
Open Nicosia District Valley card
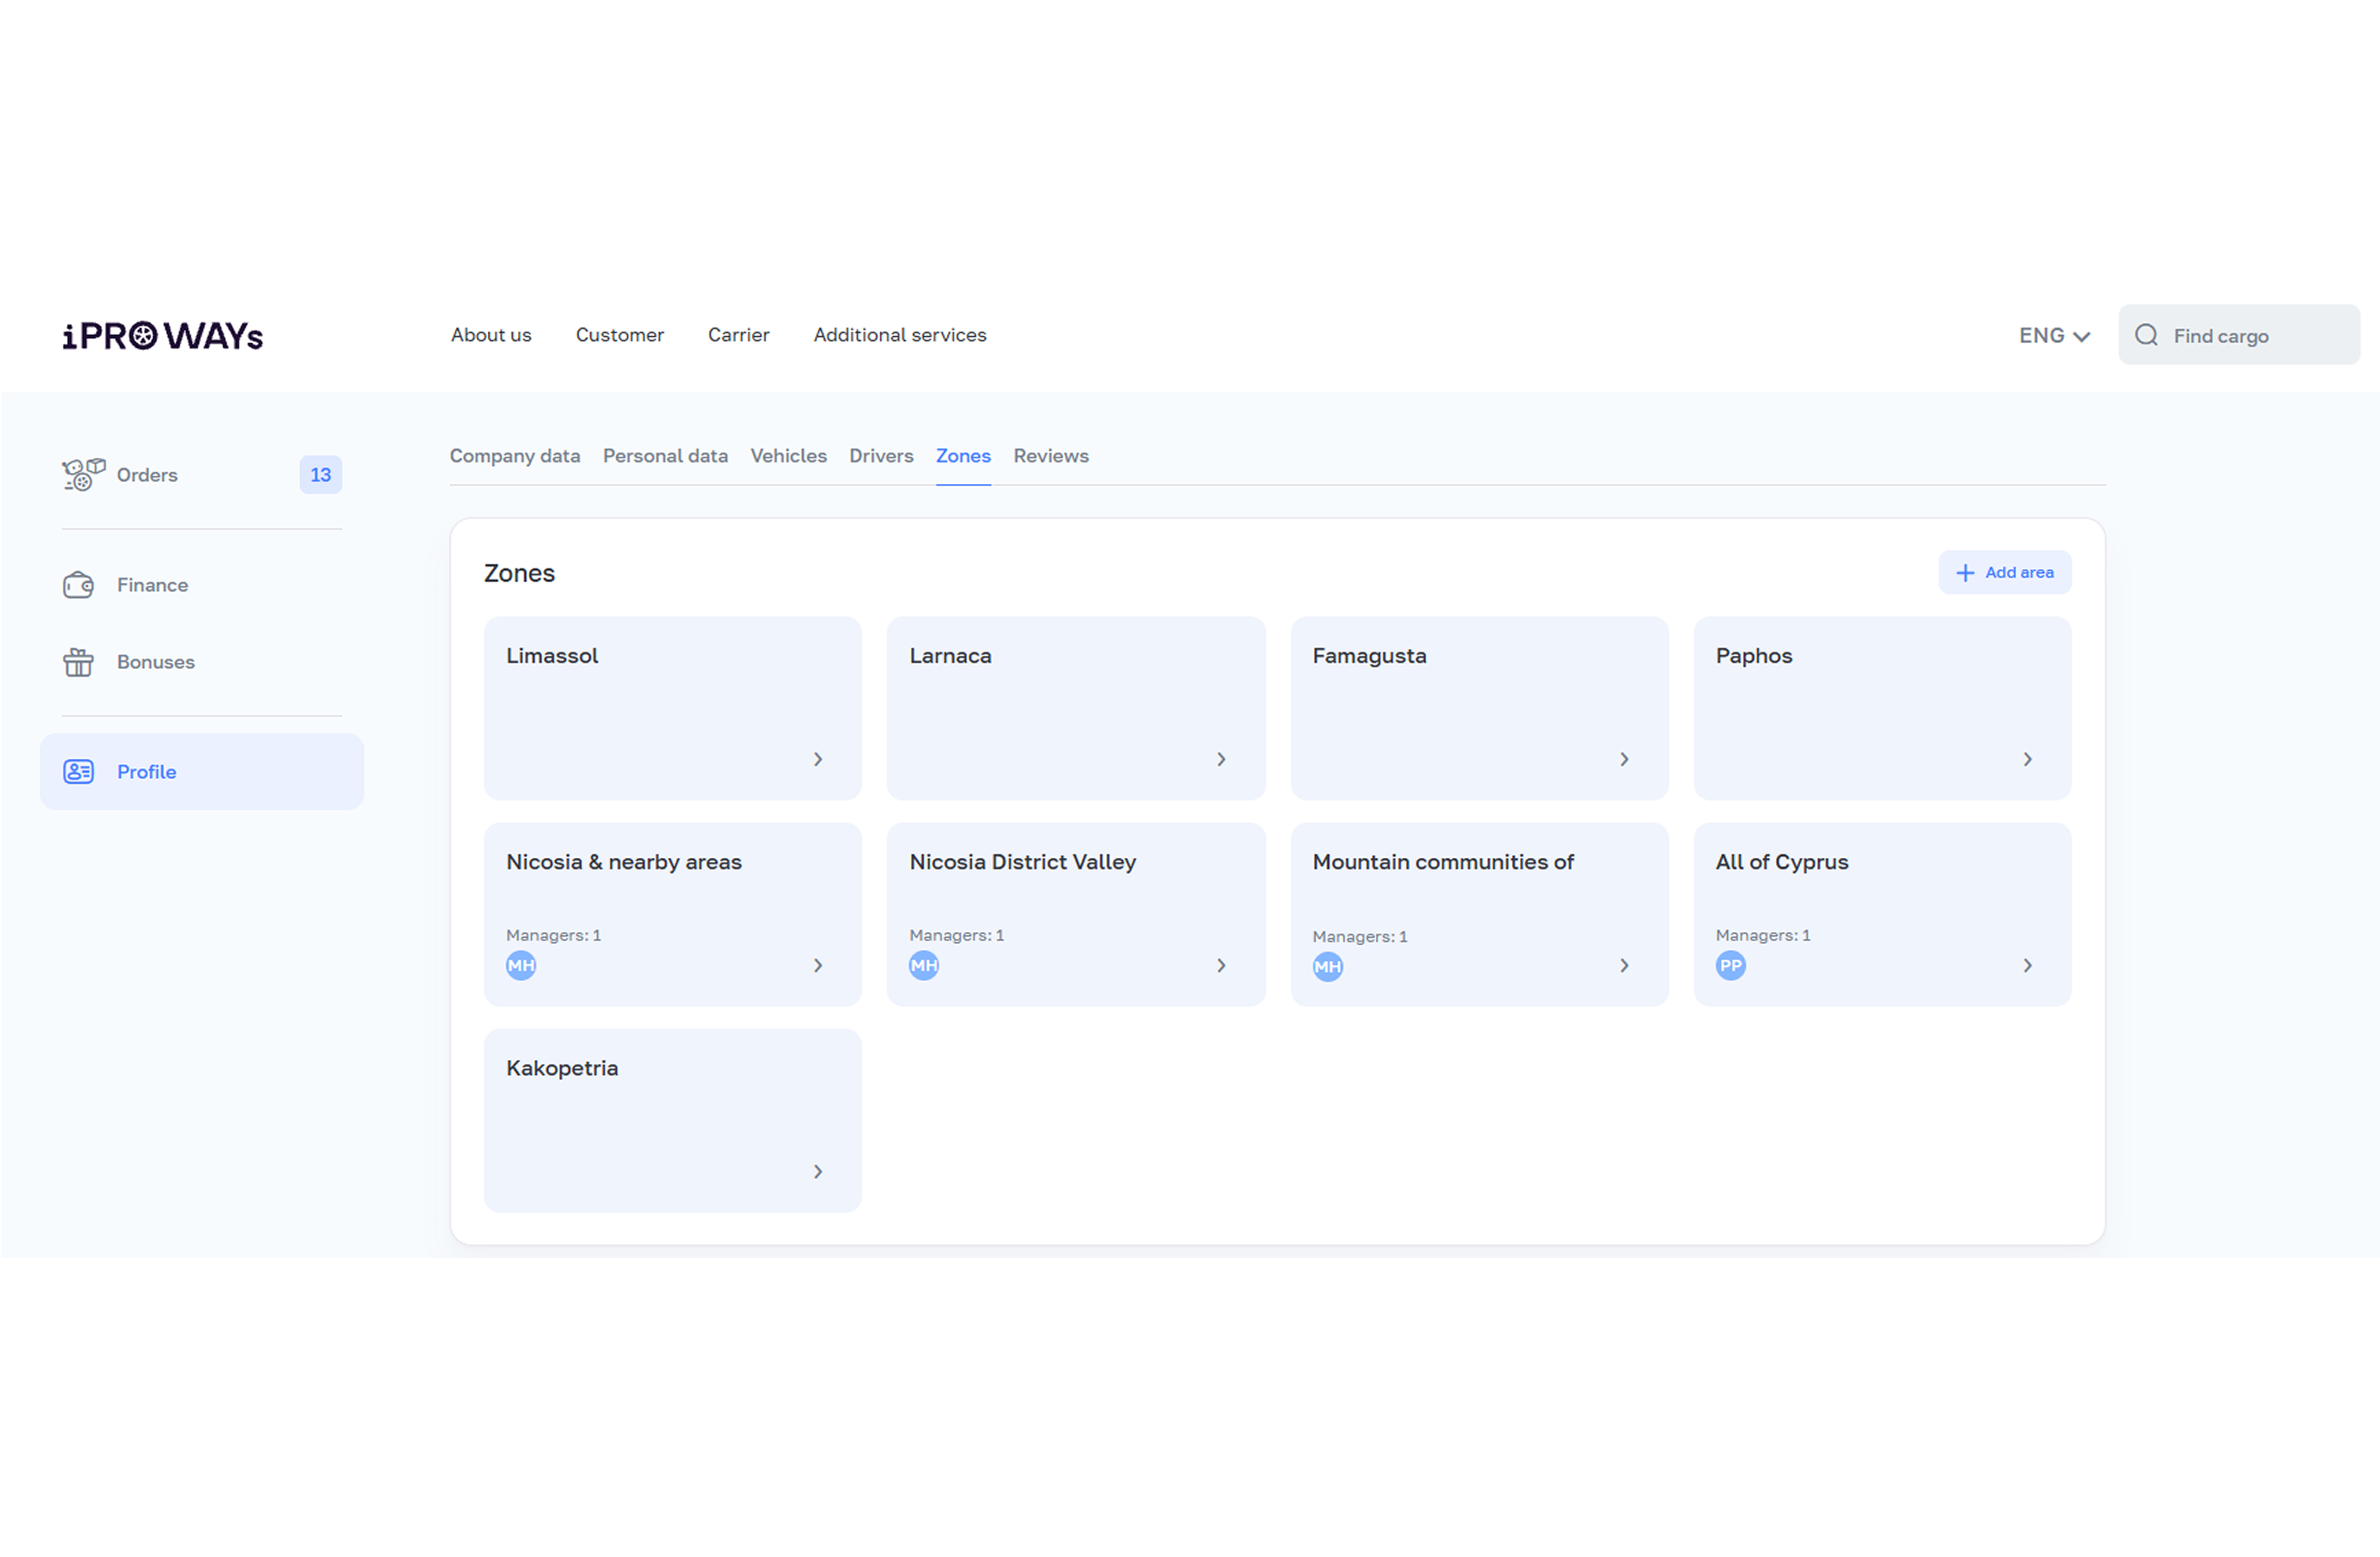pos(1076,915)
